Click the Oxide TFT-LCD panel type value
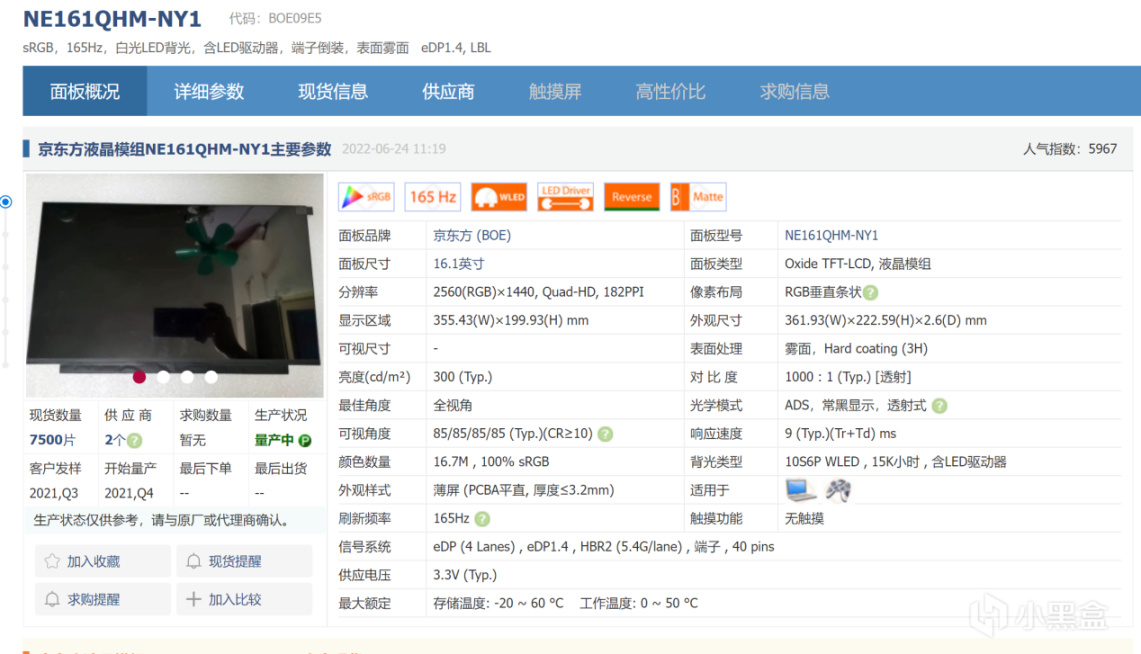This screenshot has width=1141, height=654. [x=857, y=264]
